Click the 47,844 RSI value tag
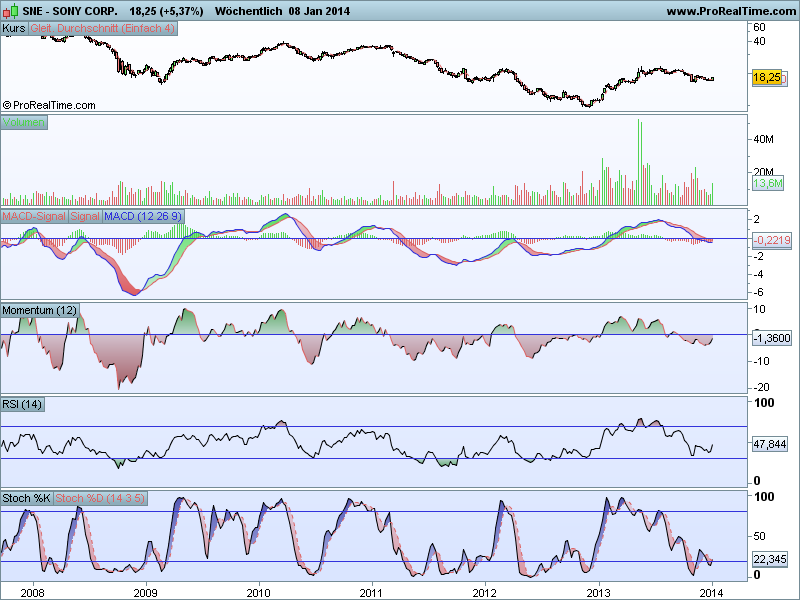800x600 pixels. [770, 444]
